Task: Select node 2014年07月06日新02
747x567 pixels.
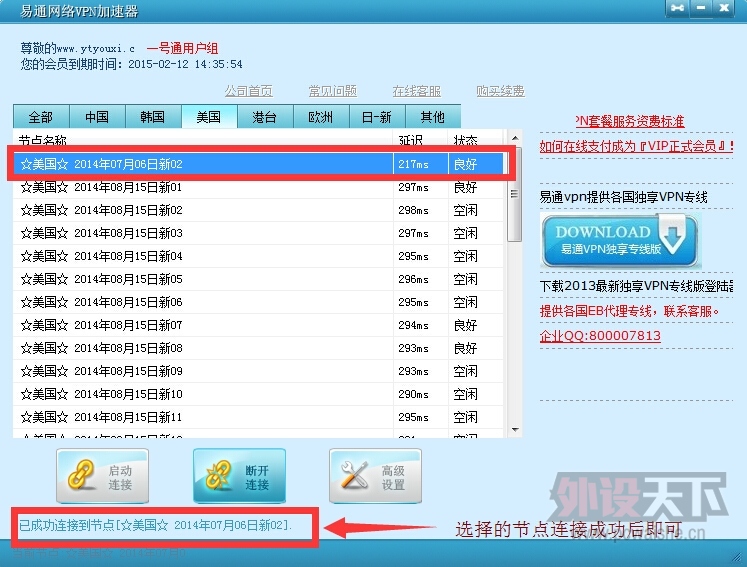Action: 258,164
